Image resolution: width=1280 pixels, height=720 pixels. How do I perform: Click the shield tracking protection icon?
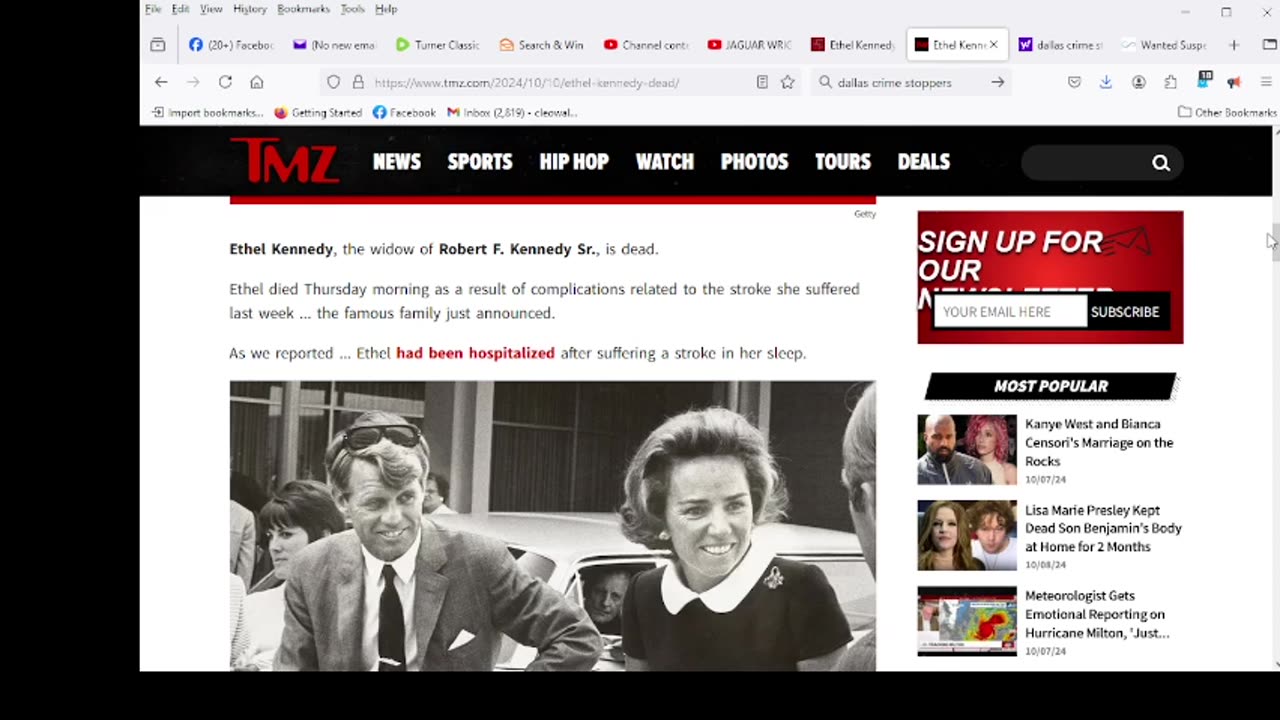click(334, 82)
